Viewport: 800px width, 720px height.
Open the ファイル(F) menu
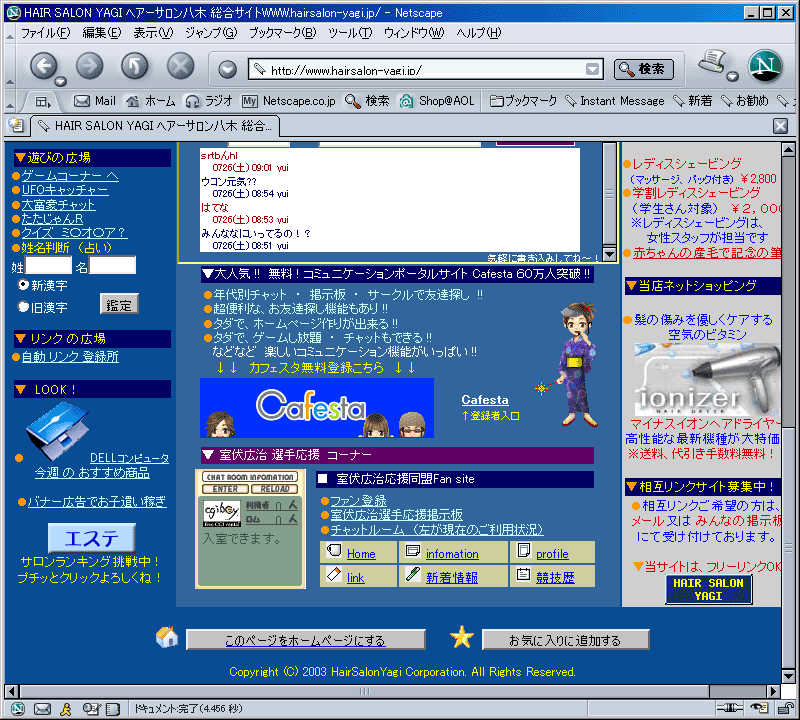click(x=45, y=33)
